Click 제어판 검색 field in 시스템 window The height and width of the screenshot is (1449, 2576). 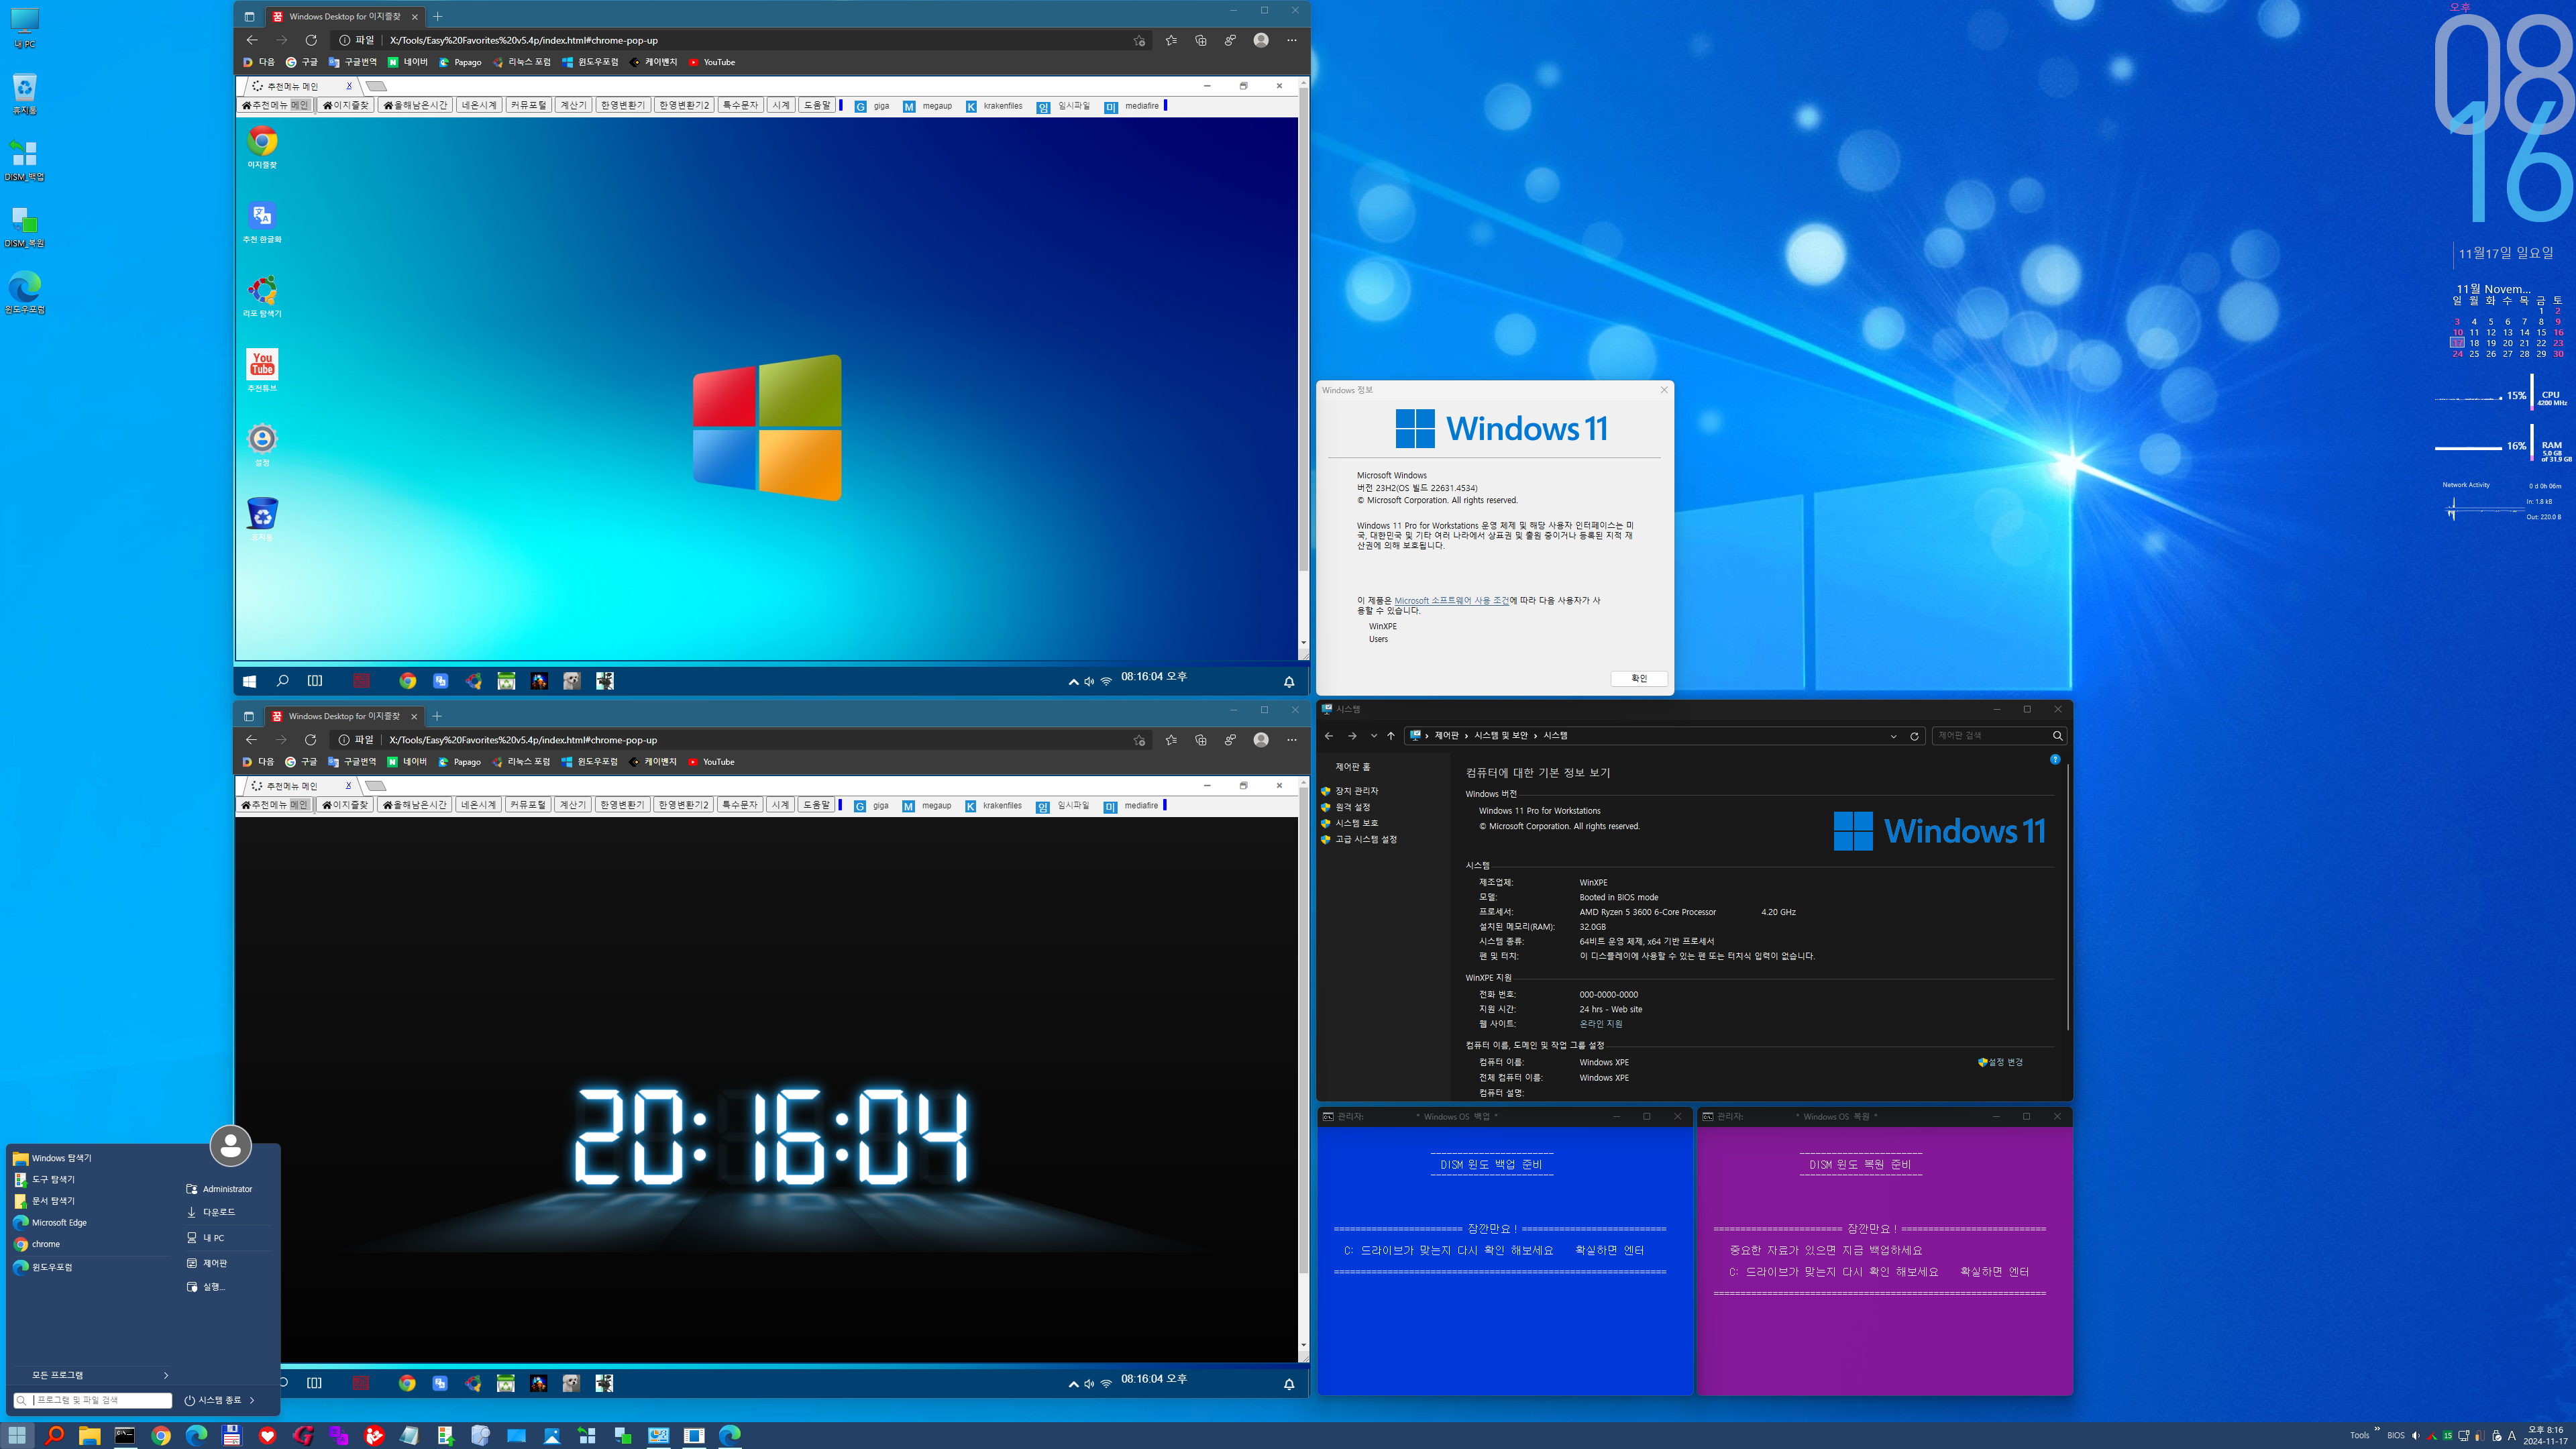[1999, 736]
